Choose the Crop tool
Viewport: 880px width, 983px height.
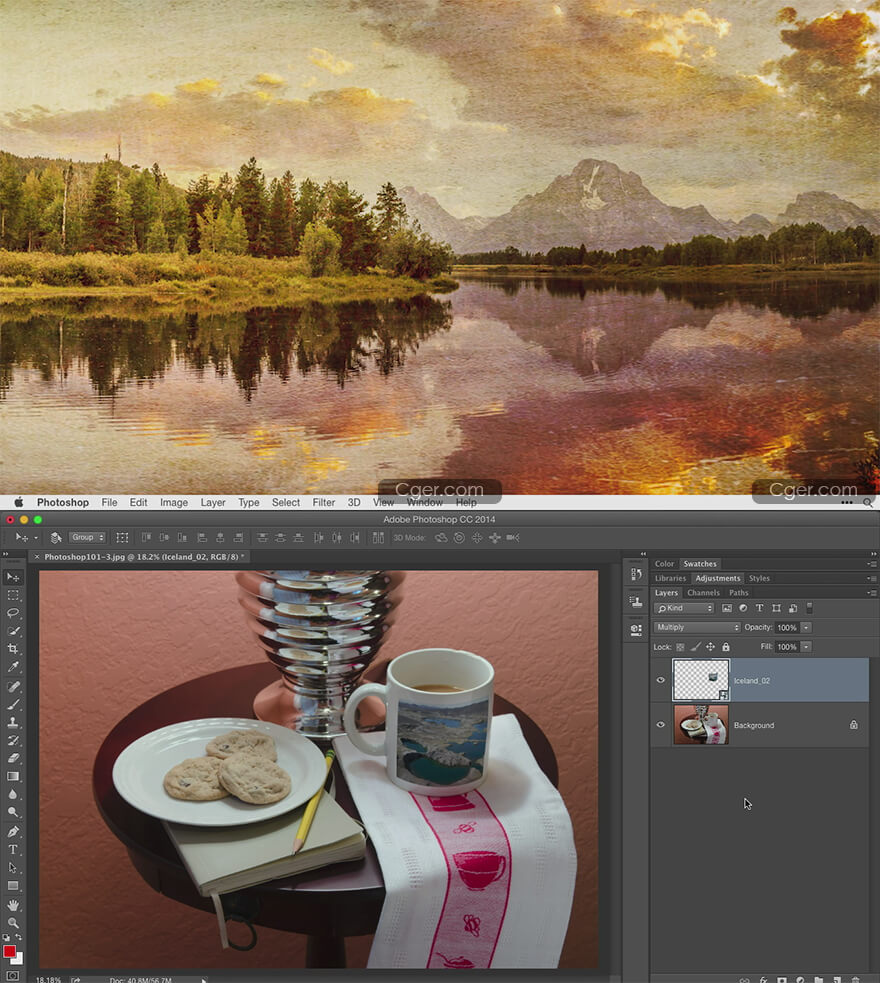pos(13,649)
